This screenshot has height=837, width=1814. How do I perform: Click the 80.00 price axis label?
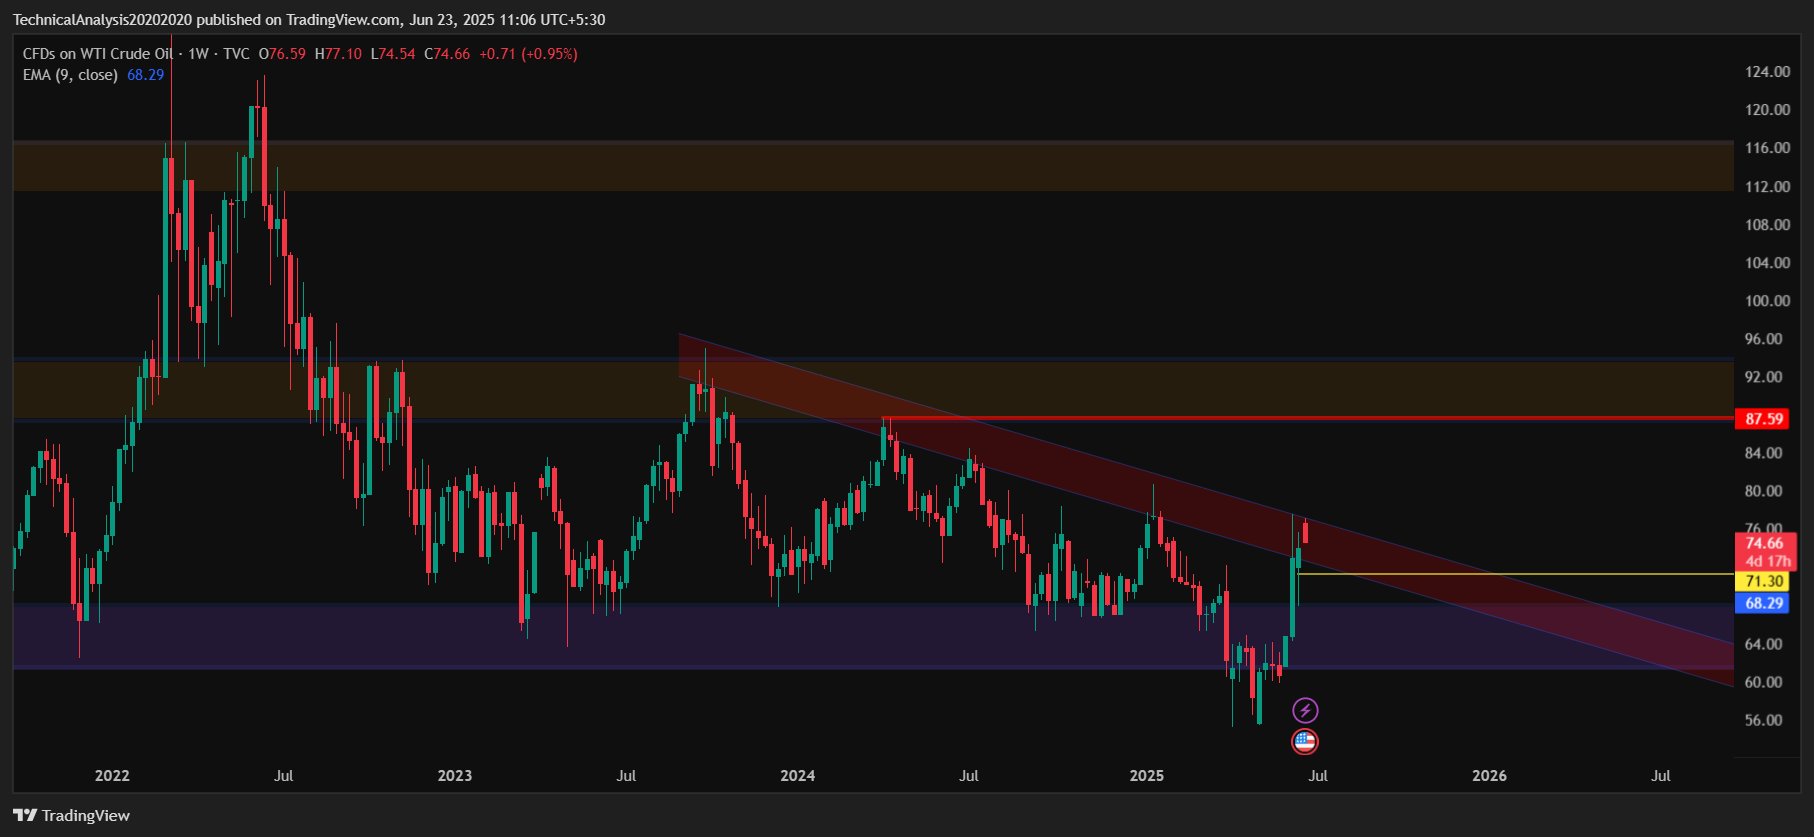click(x=1763, y=491)
